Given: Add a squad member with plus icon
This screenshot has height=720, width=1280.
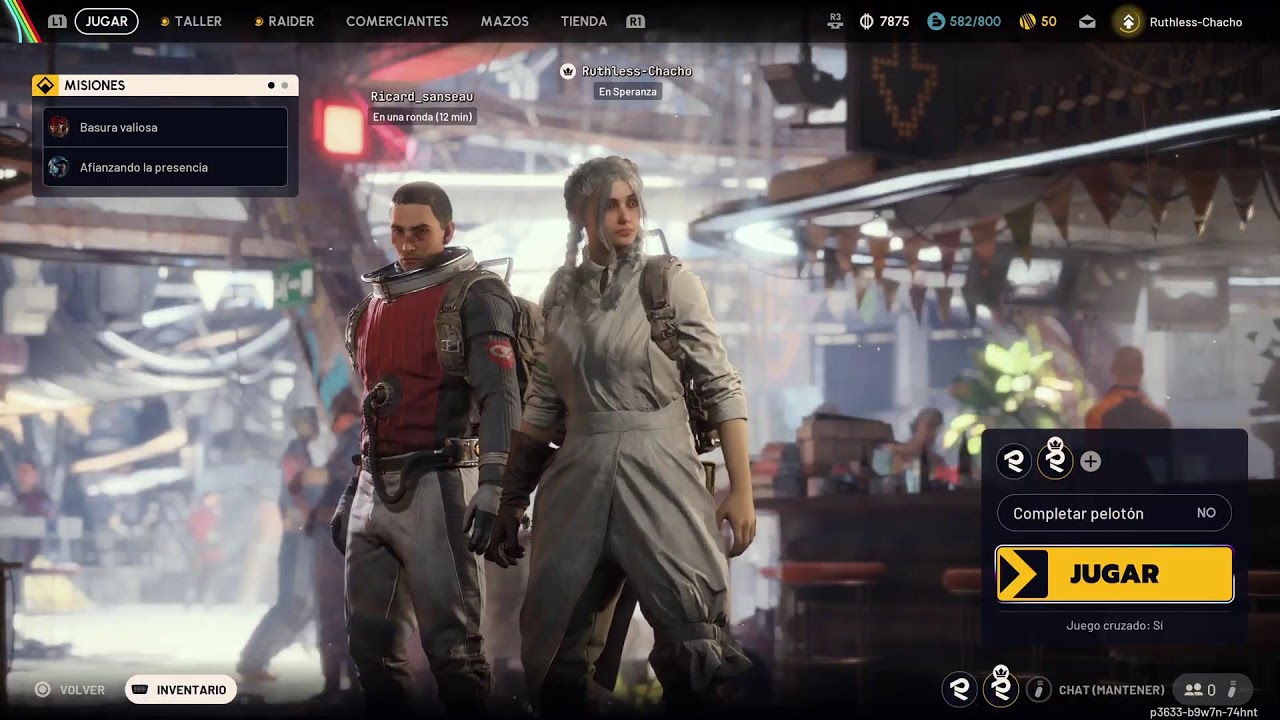Looking at the screenshot, I should (x=1091, y=461).
